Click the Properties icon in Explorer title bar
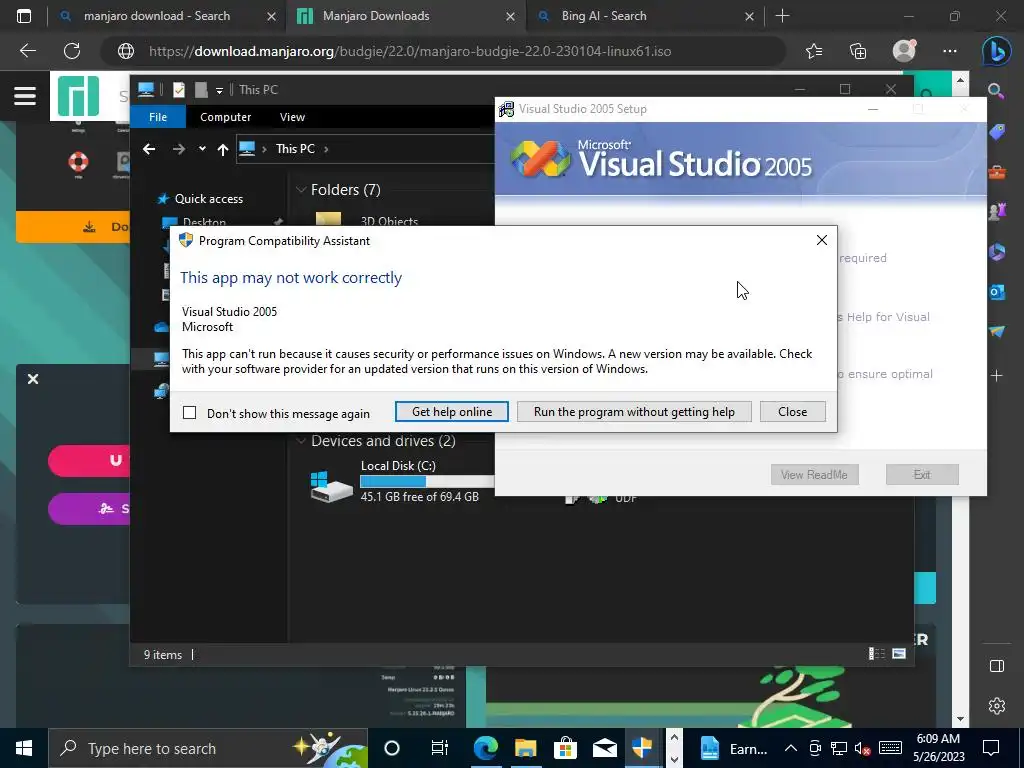This screenshot has width=1024, height=768. coord(179,89)
